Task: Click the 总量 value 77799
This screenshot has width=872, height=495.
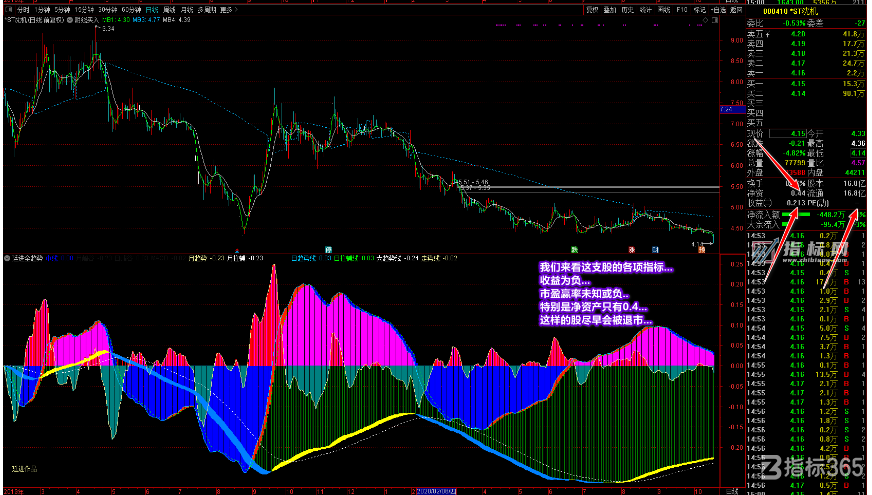Action: point(795,163)
